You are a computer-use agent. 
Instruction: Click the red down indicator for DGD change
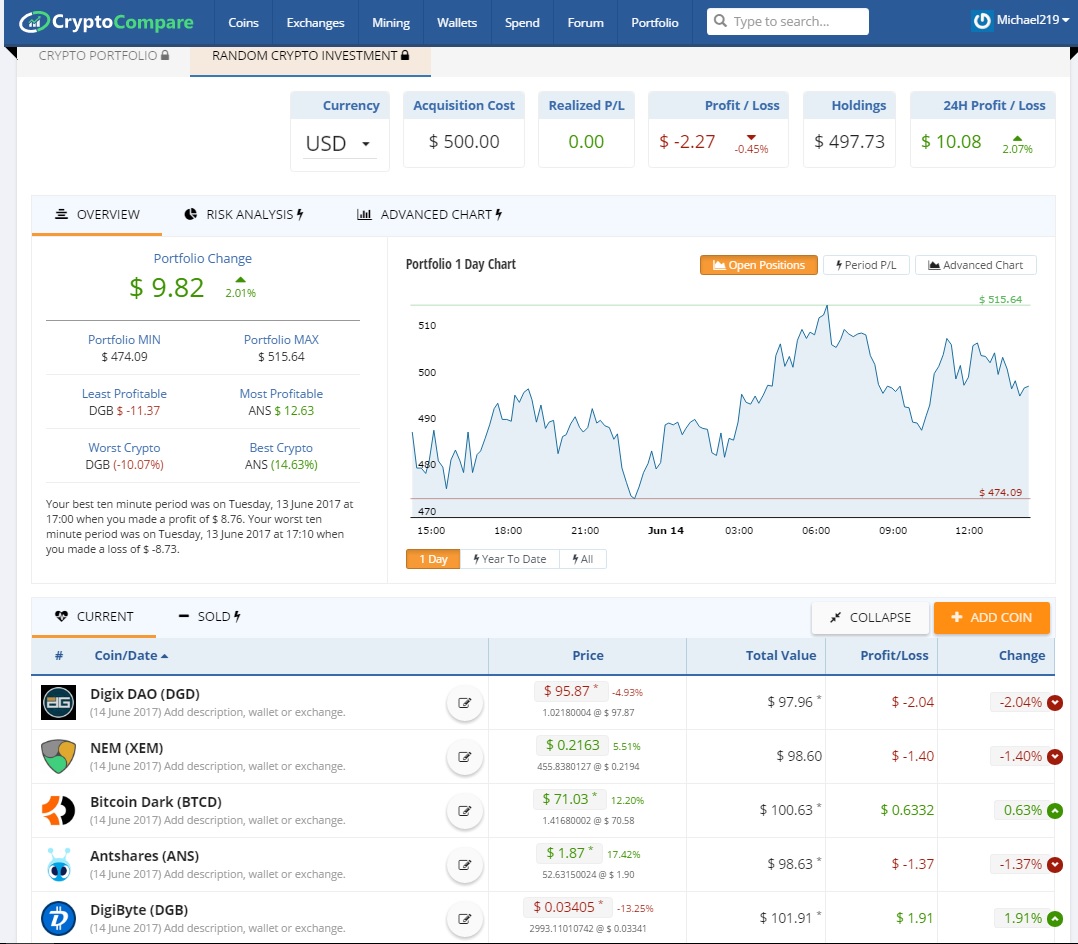(x=1055, y=703)
